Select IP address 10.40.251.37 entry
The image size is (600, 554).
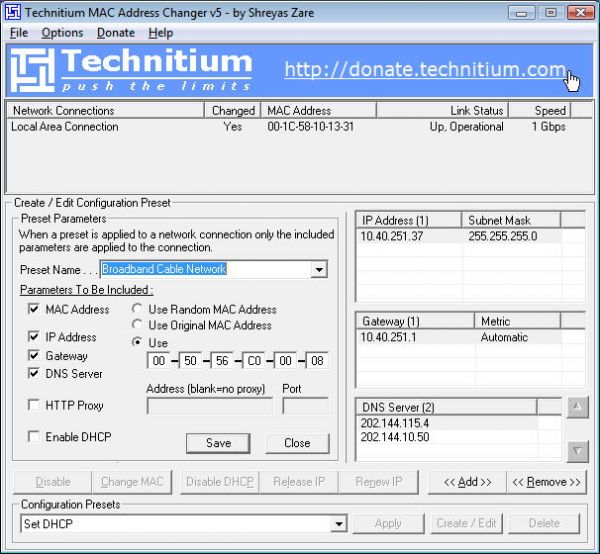click(392, 236)
